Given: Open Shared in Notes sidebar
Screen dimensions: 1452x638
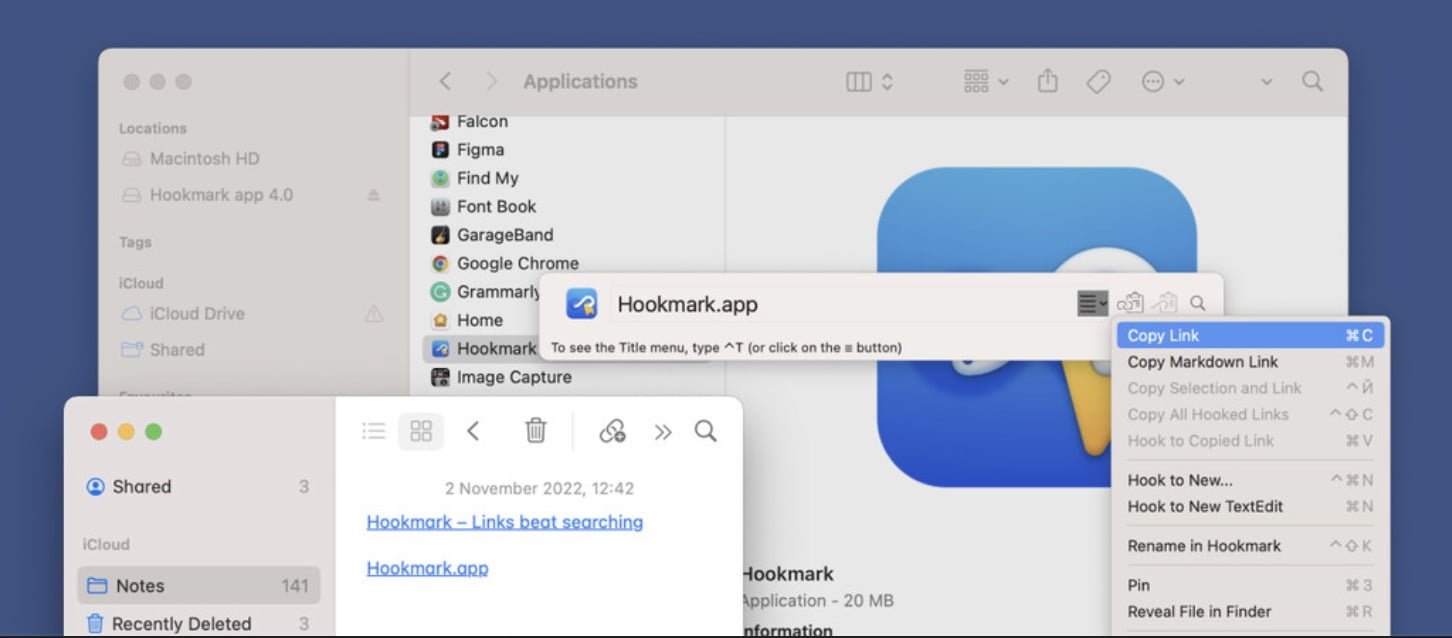Looking at the screenshot, I should [198, 487].
